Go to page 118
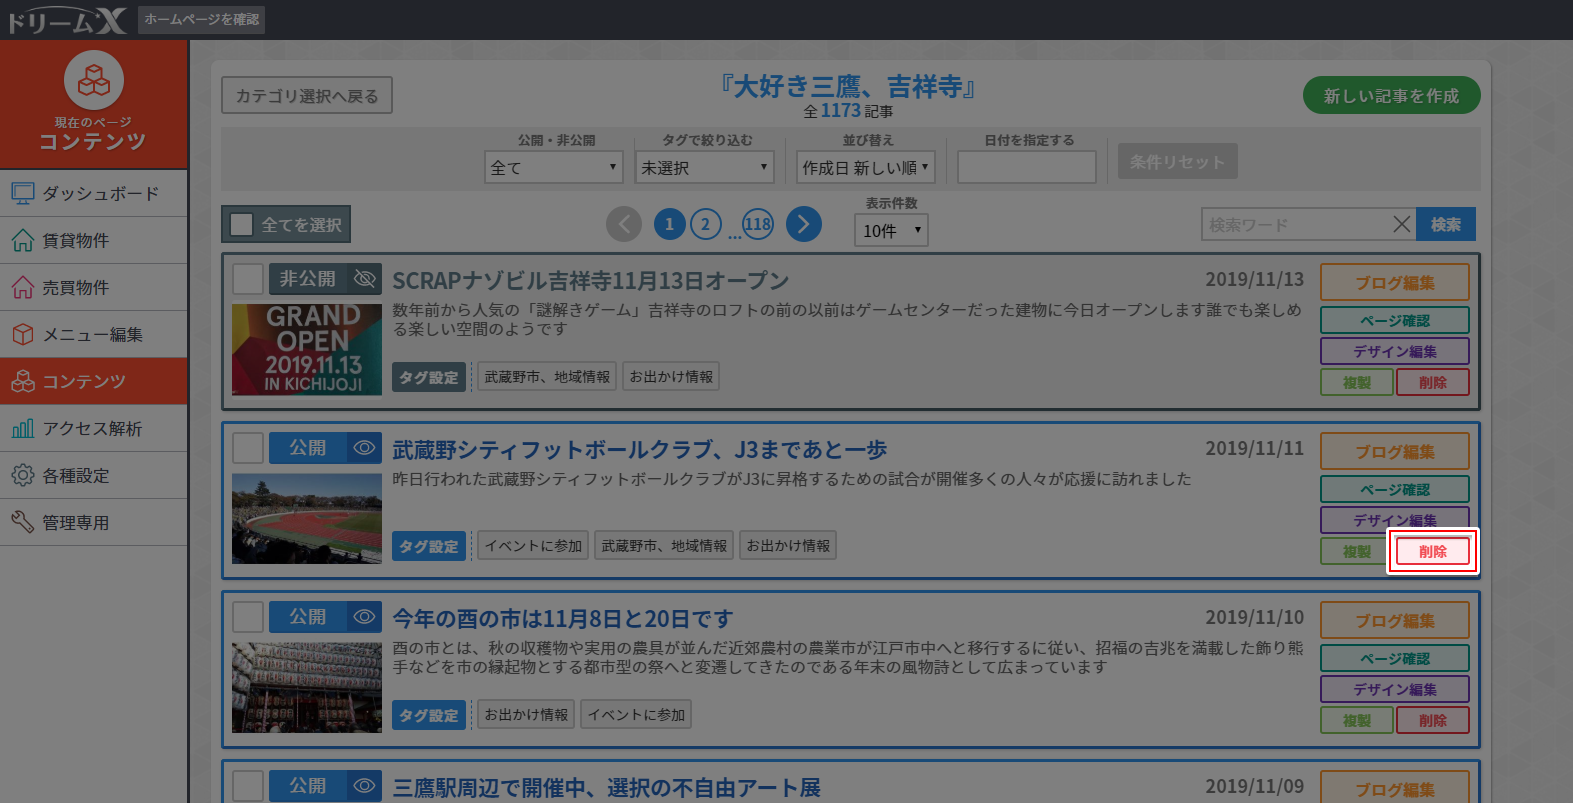Screen dimensions: 1573x803 point(758,224)
